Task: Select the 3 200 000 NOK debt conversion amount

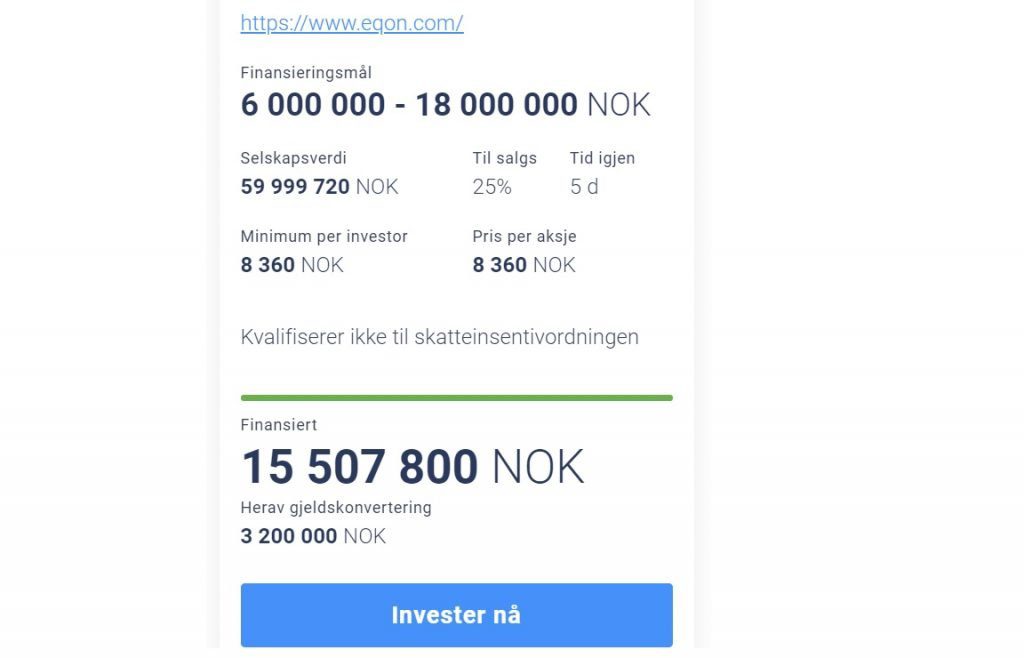Action: coord(313,536)
